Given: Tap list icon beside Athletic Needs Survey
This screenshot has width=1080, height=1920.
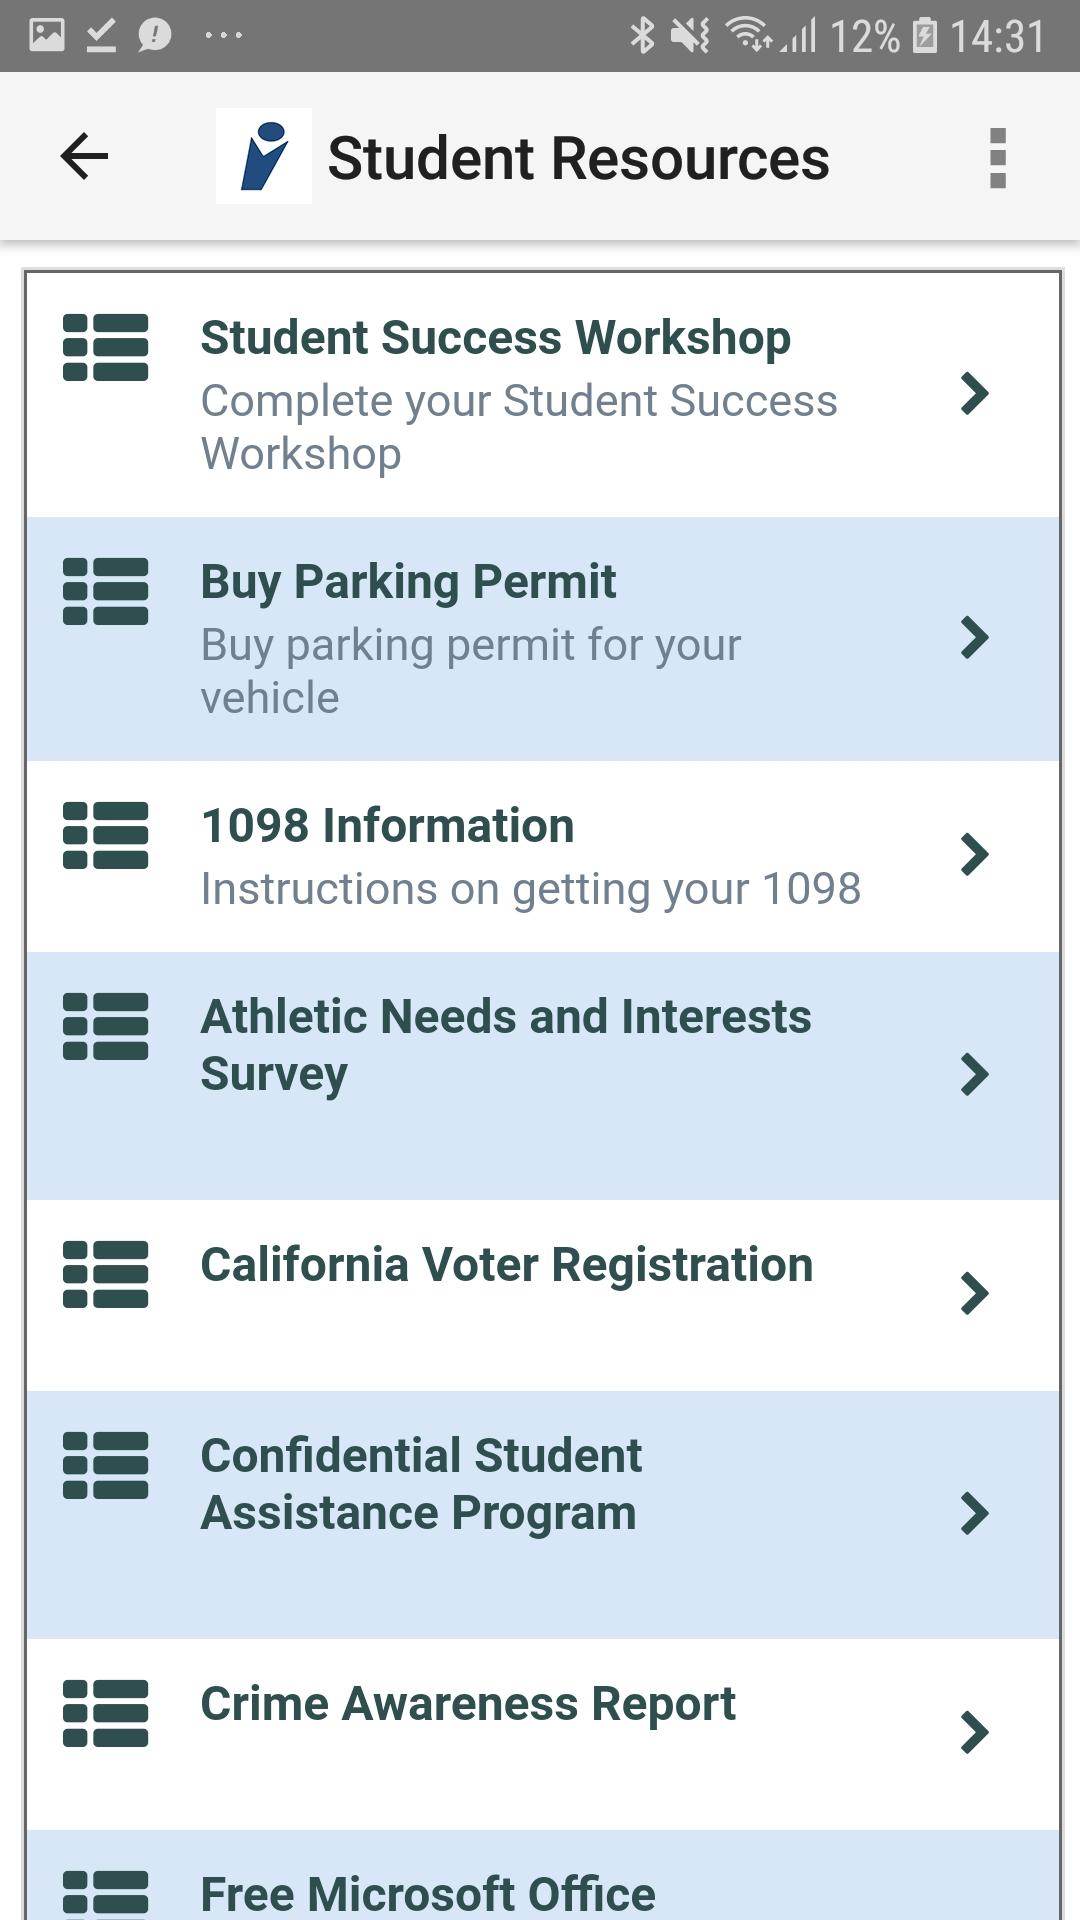Looking at the screenshot, I should 105,1026.
